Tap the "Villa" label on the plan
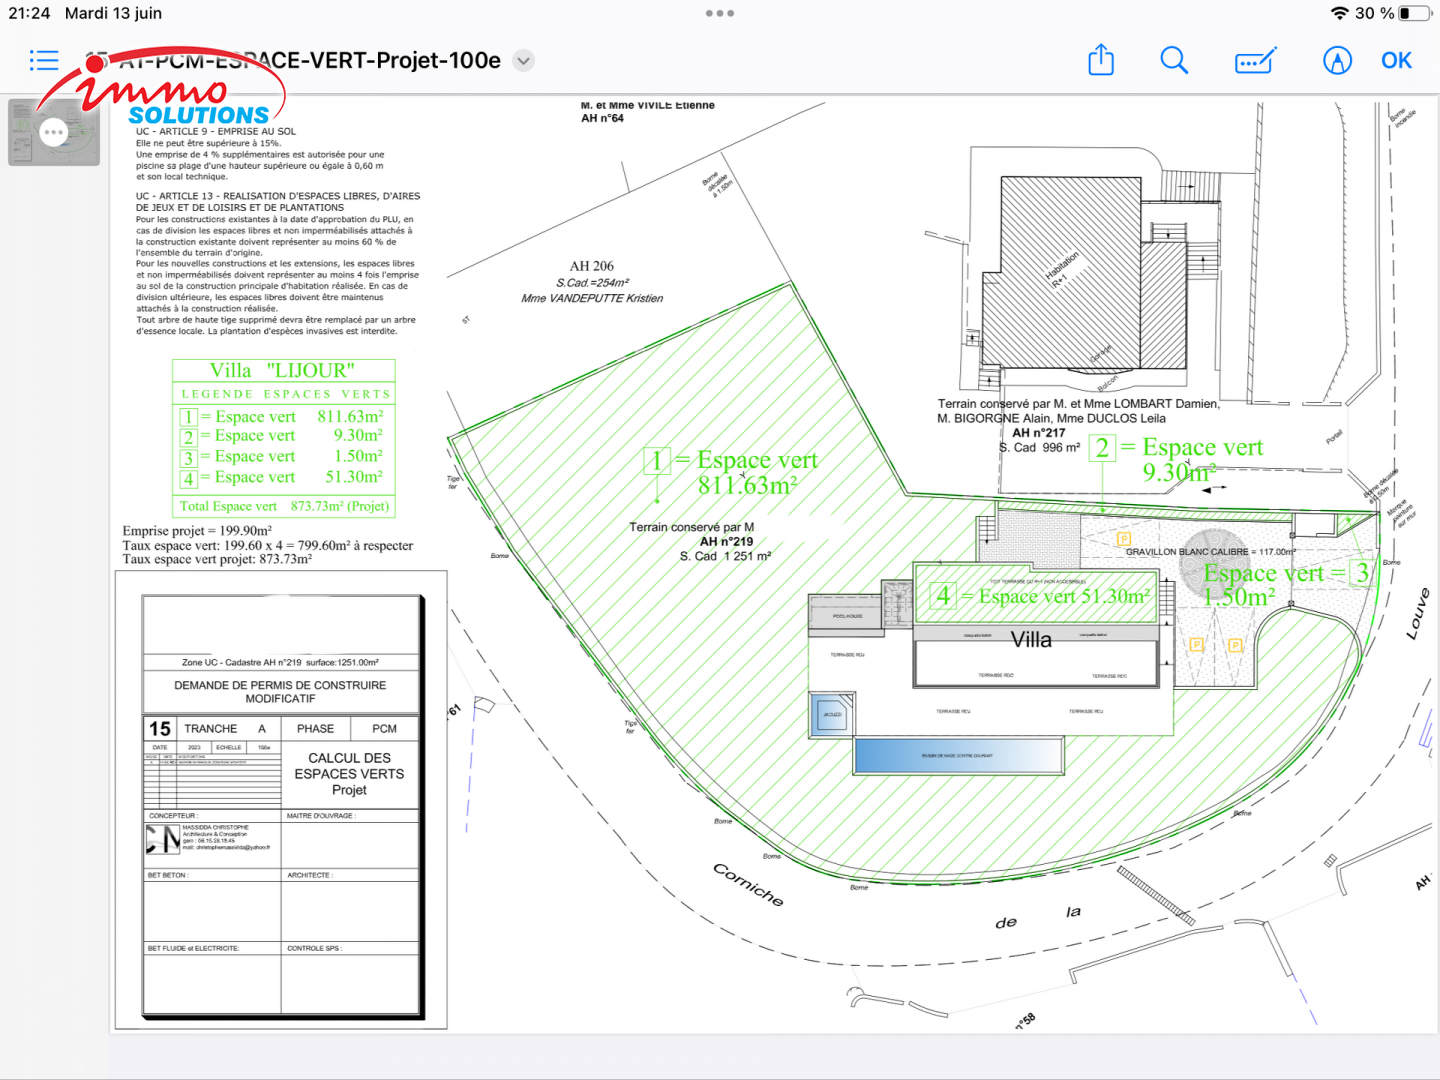The width and height of the screenshot is (1440, 1080). [1031, 640]
